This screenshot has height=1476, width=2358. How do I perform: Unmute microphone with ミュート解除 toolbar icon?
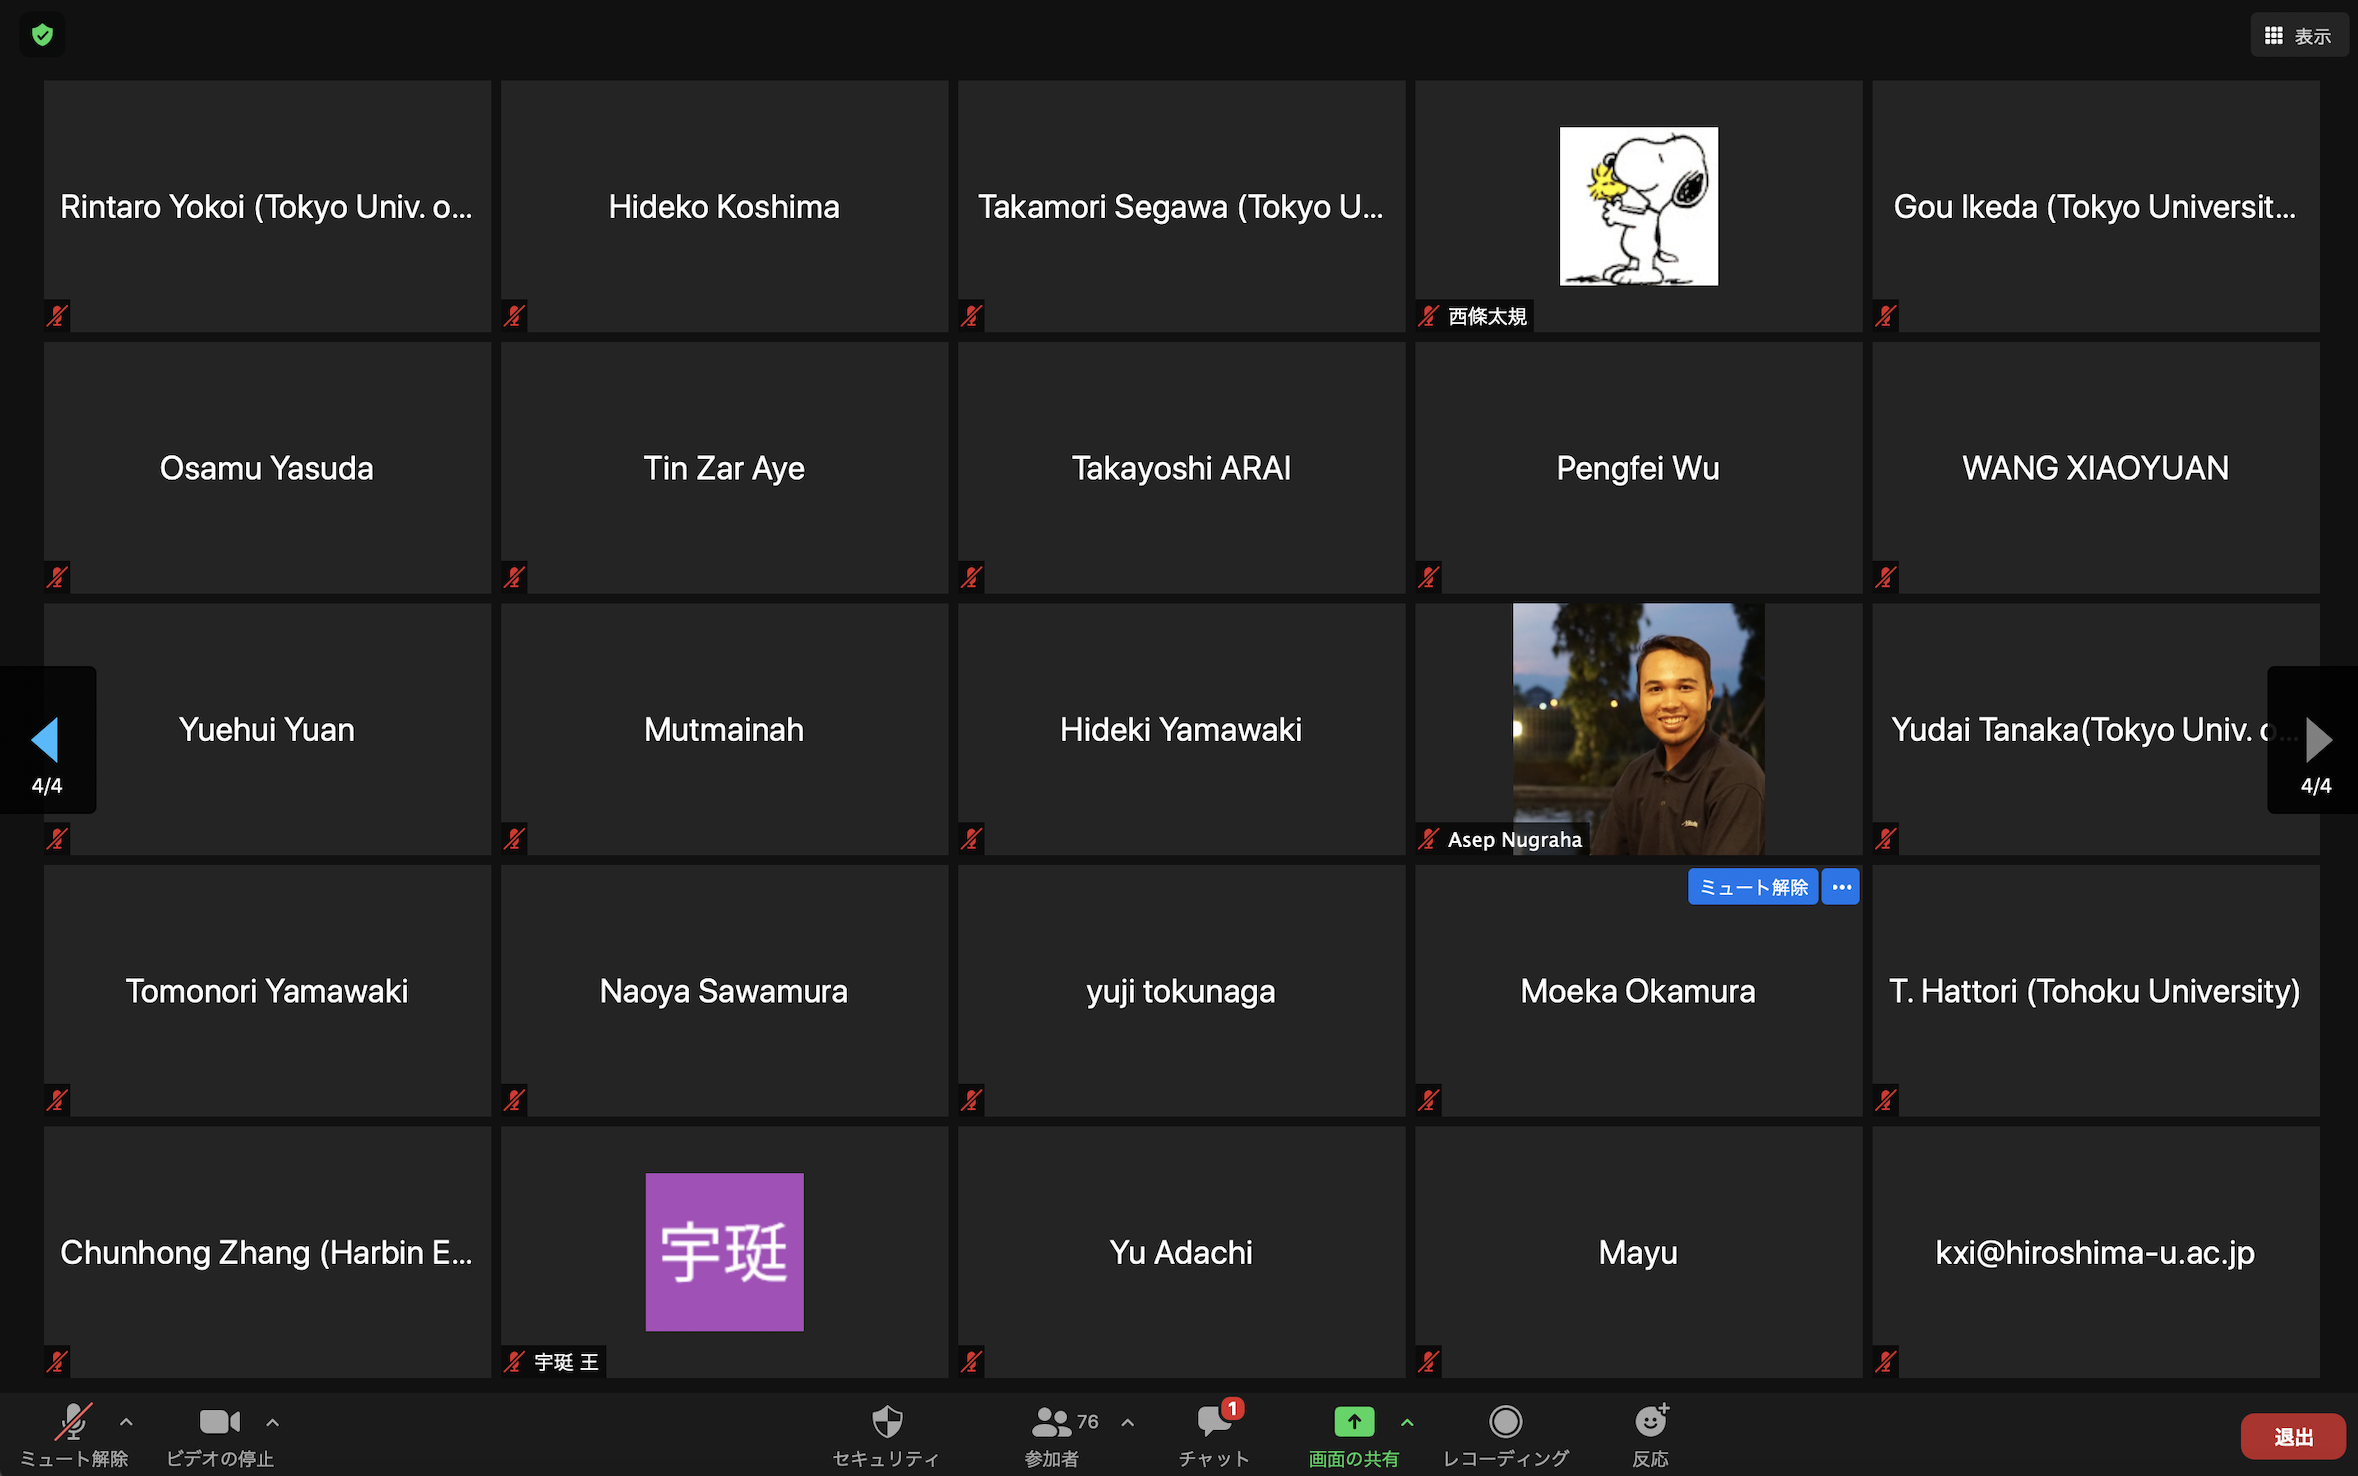click(74, 1421)
